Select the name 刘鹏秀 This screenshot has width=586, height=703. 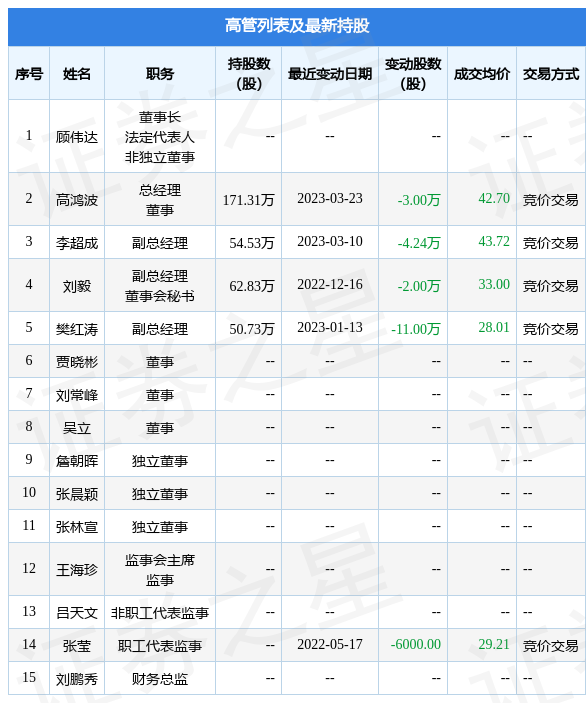pos(77,679)
